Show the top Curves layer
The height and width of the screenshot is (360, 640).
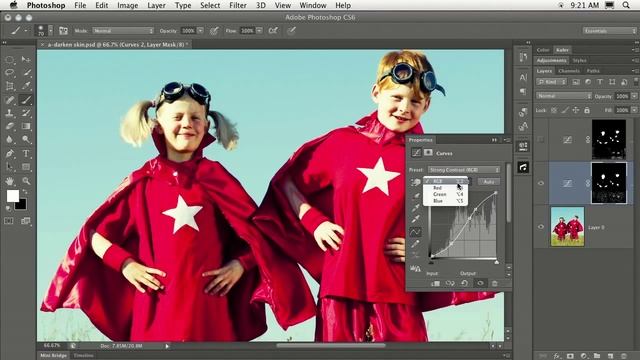pos(541,140)
